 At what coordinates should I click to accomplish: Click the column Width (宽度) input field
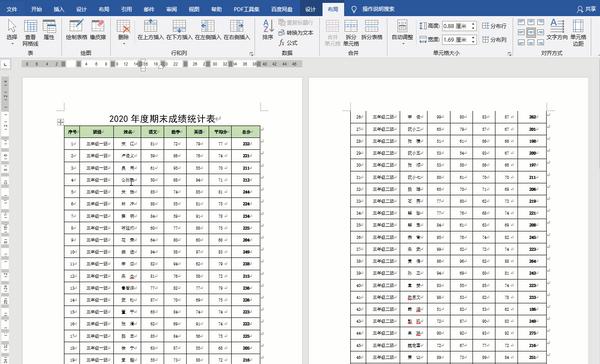point(456,39)
